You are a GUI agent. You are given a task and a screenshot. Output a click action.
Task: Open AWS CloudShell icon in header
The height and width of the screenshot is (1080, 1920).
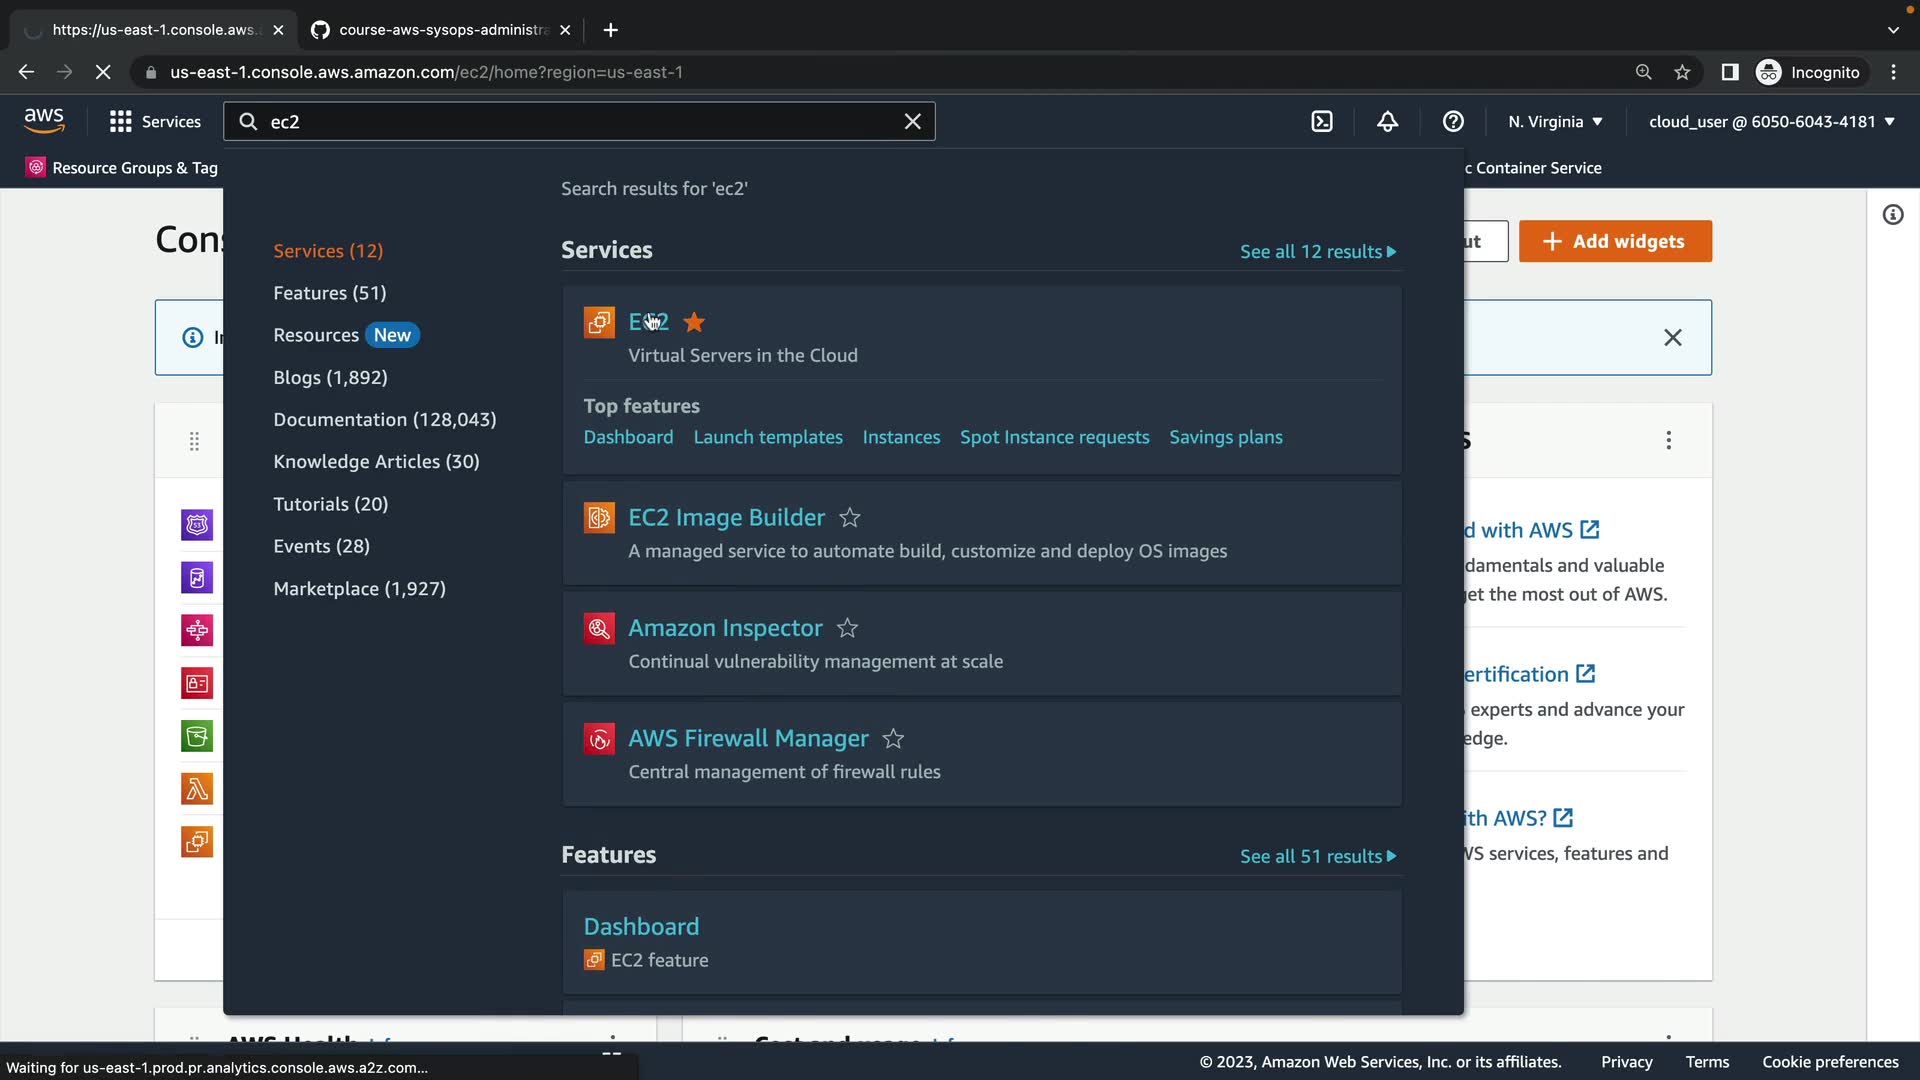(1322, 121)
